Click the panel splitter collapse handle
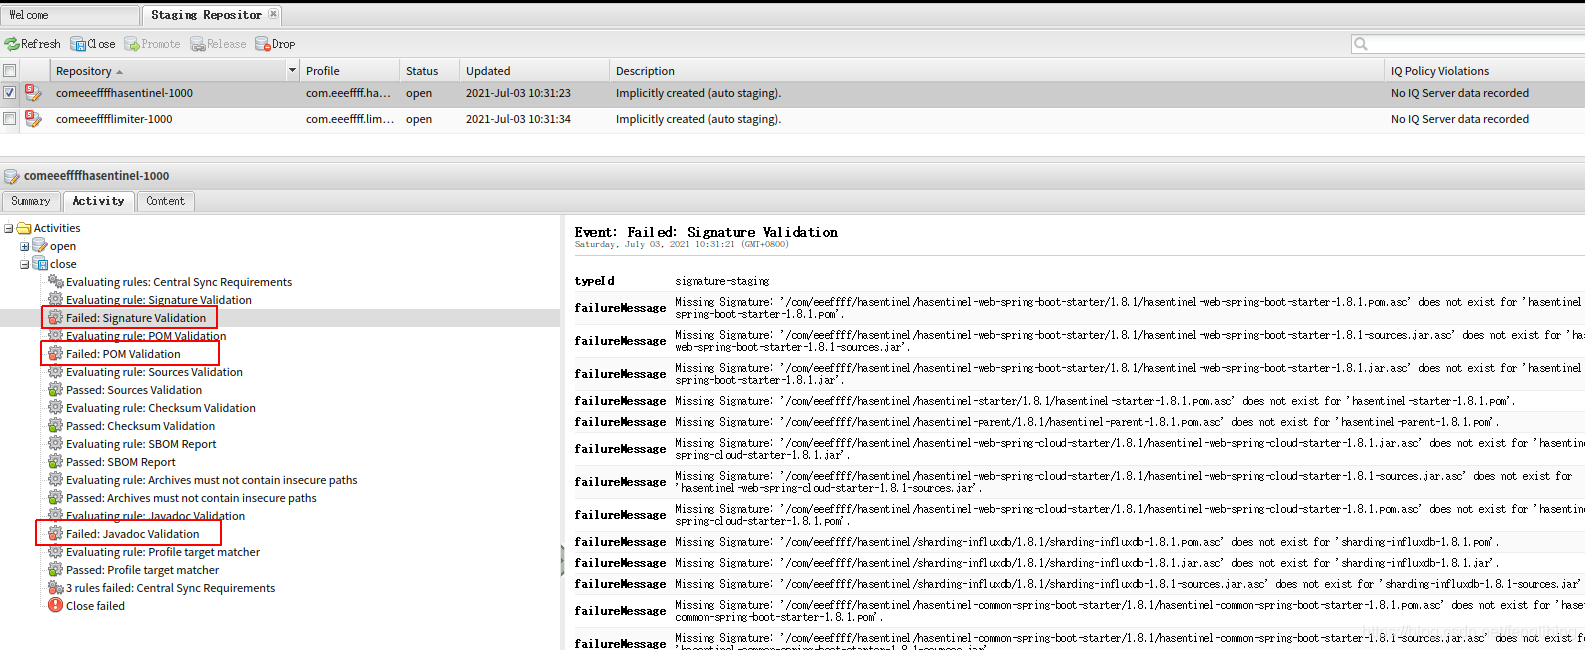Viewport: 1585px width, 650px height. click(562, 560)
